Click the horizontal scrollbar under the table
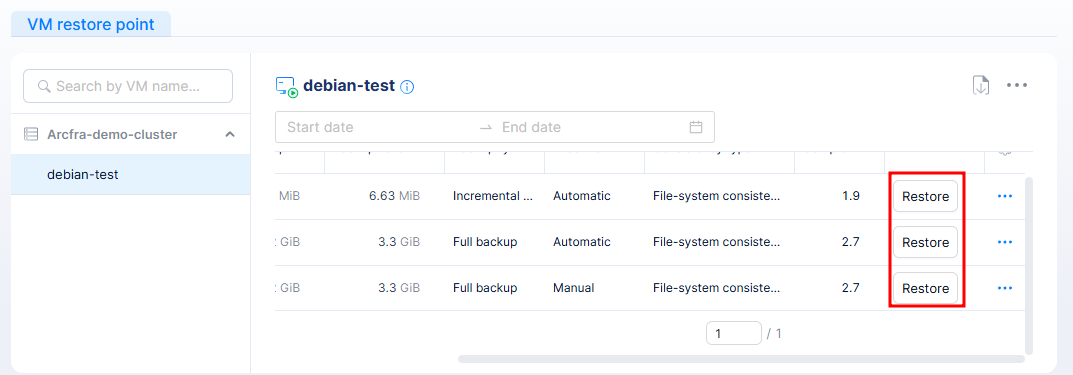Viewport: 1073px width, 375px height. tap(741, 359)
